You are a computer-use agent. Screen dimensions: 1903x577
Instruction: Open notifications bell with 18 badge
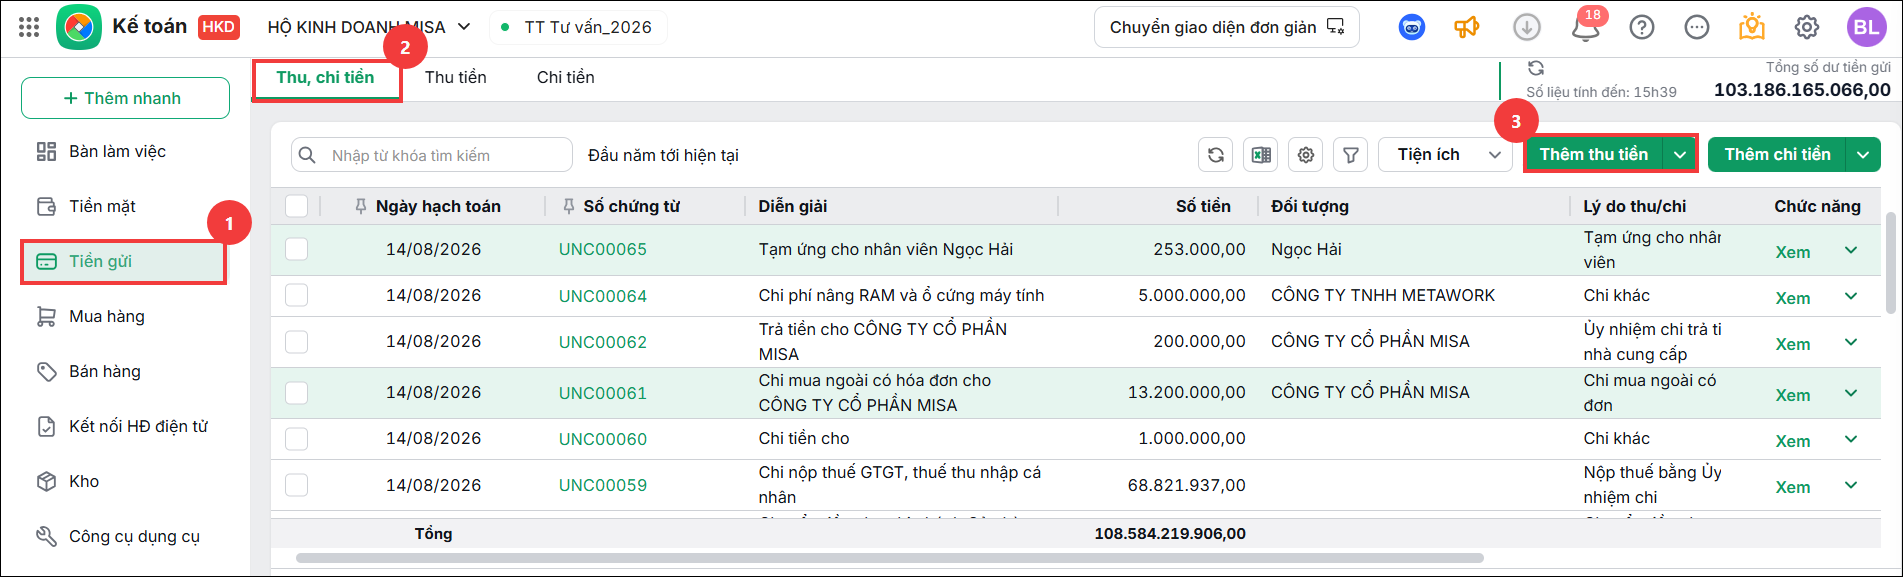pyautogui.click(x=1586, y=26)
